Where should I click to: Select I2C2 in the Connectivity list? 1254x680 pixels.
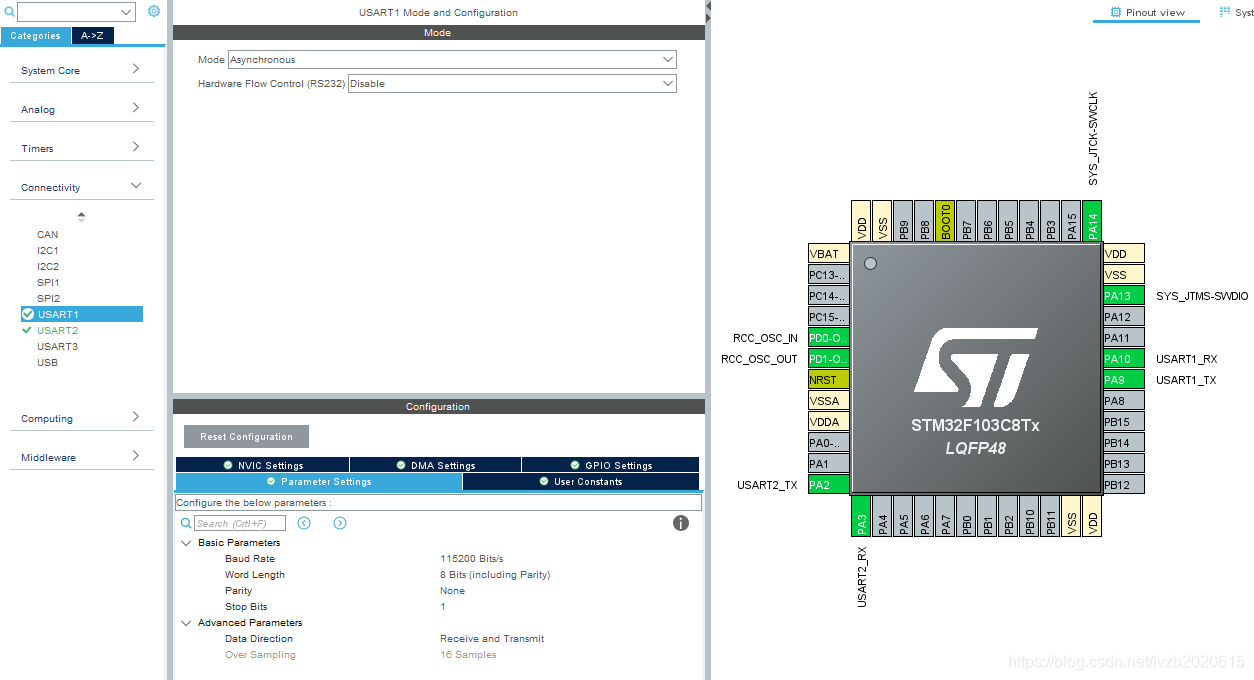point(48,266)
